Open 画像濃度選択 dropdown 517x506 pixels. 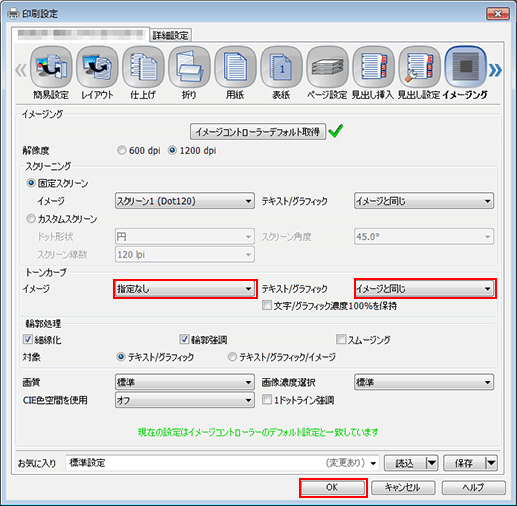(x=424, y=382)
